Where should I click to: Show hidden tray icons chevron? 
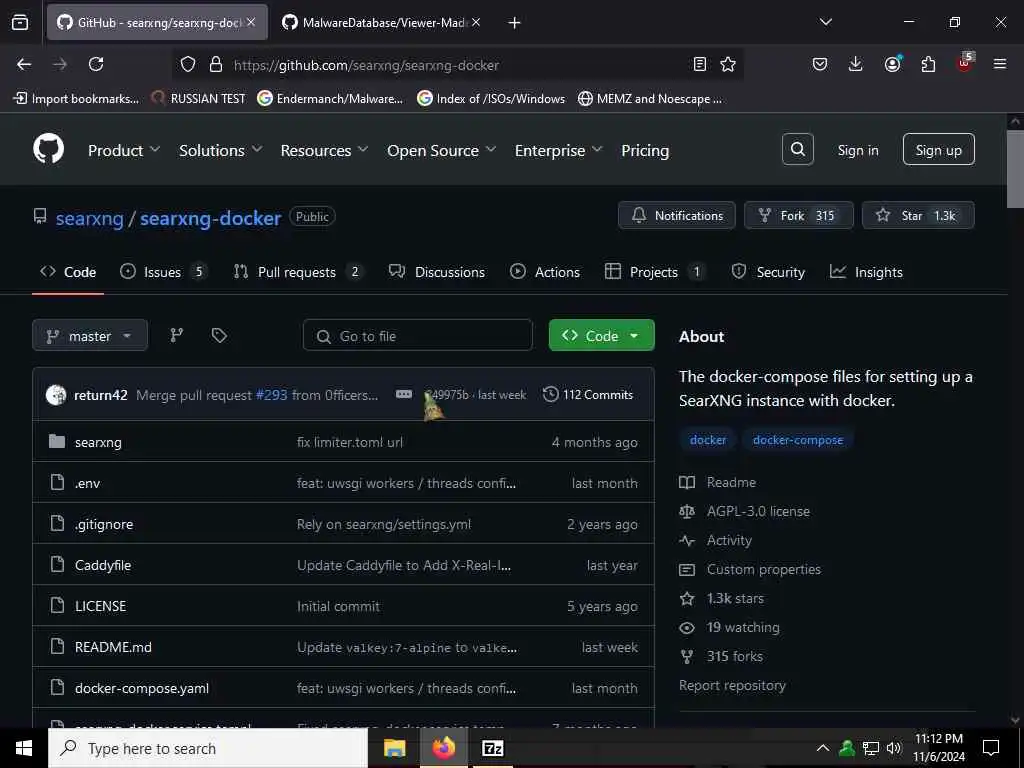(x=823, y=748)
